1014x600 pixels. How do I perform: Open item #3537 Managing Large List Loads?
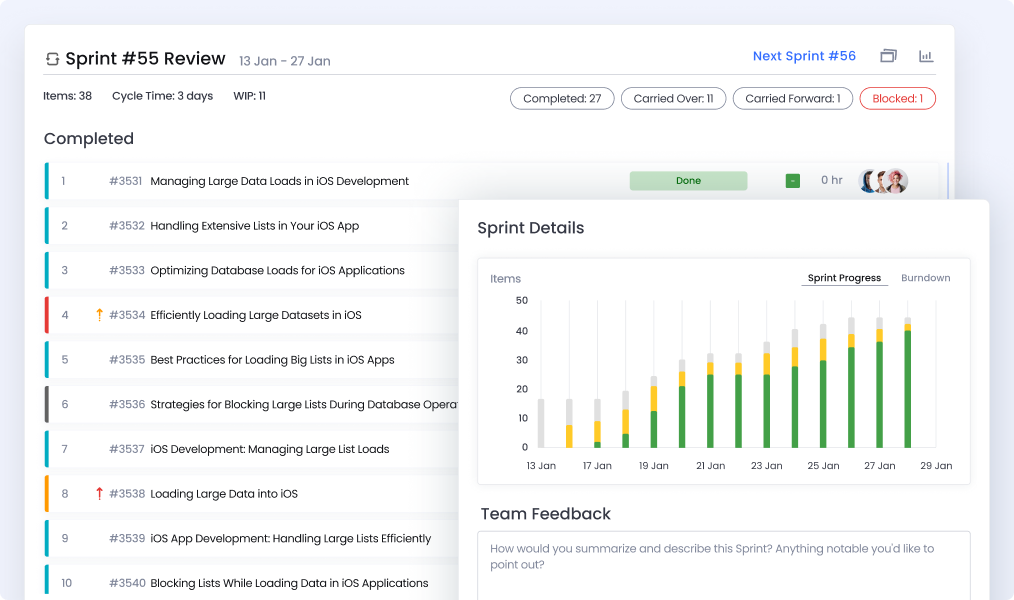tap(269, 449)
